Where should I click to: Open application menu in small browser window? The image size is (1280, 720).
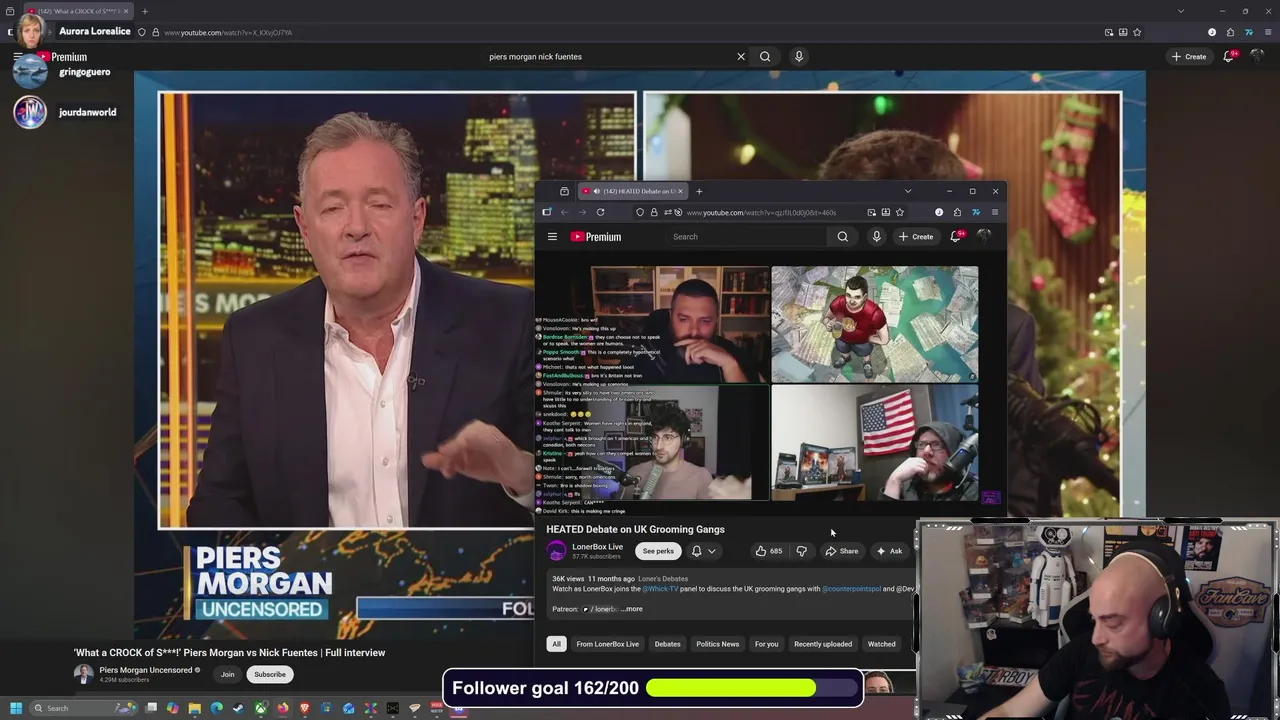point(994,212)
